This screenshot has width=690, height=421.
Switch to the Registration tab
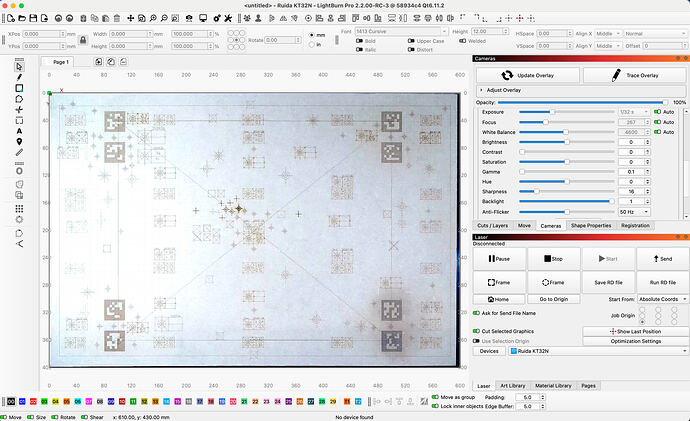(635, 226)
